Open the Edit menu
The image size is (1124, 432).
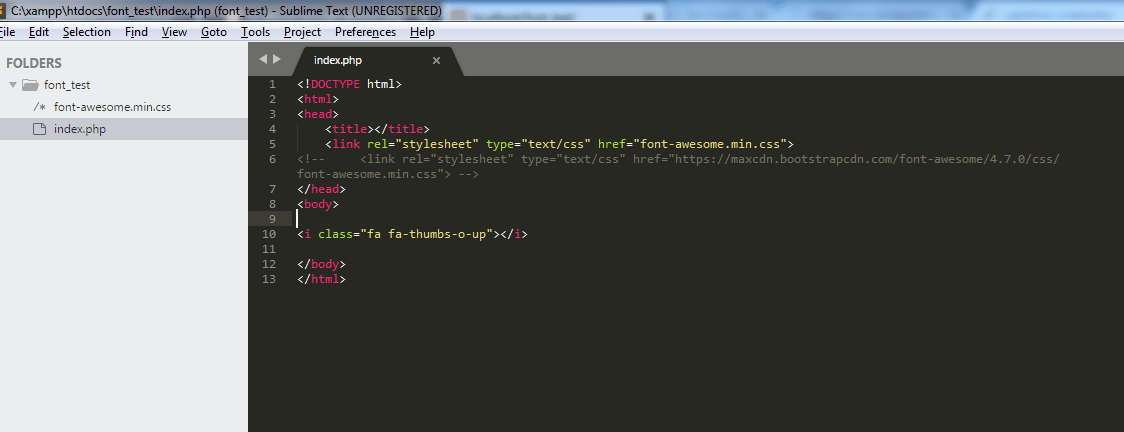[39, 32]
